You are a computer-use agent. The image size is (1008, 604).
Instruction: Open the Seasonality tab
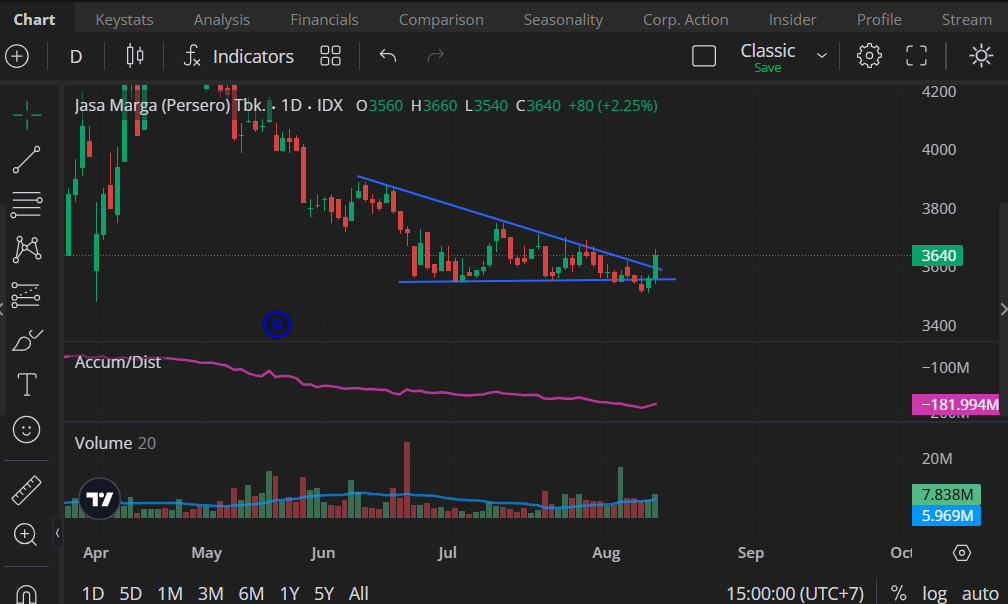click(x=563, y=20)
